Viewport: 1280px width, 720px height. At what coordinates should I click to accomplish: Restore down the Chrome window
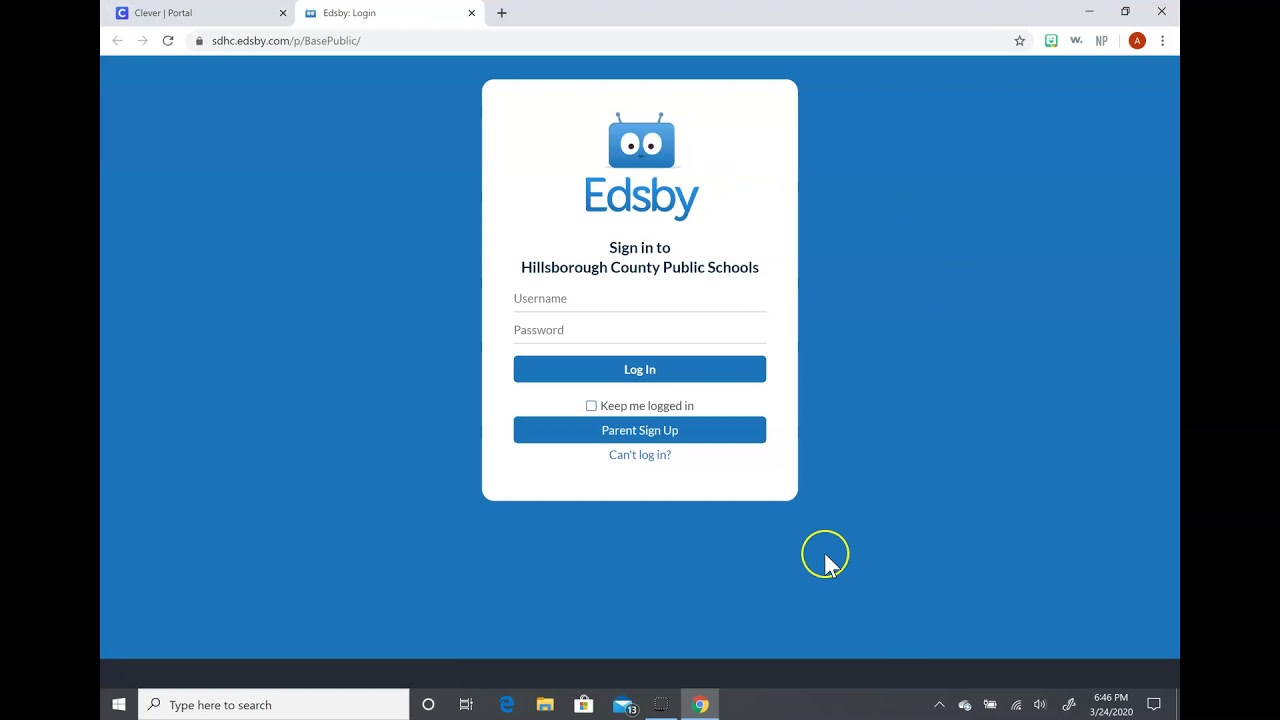[x=1125, y=12]
